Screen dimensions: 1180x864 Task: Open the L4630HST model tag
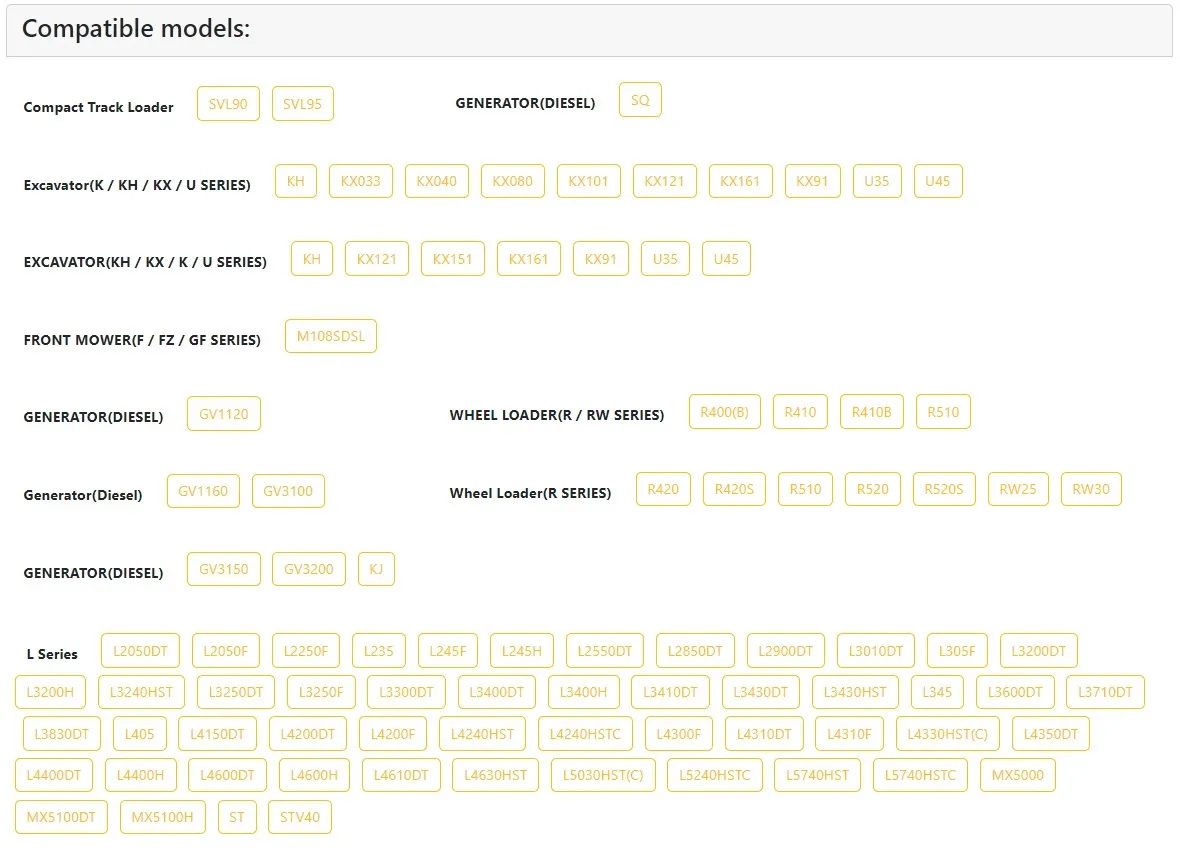coord(496,775)
